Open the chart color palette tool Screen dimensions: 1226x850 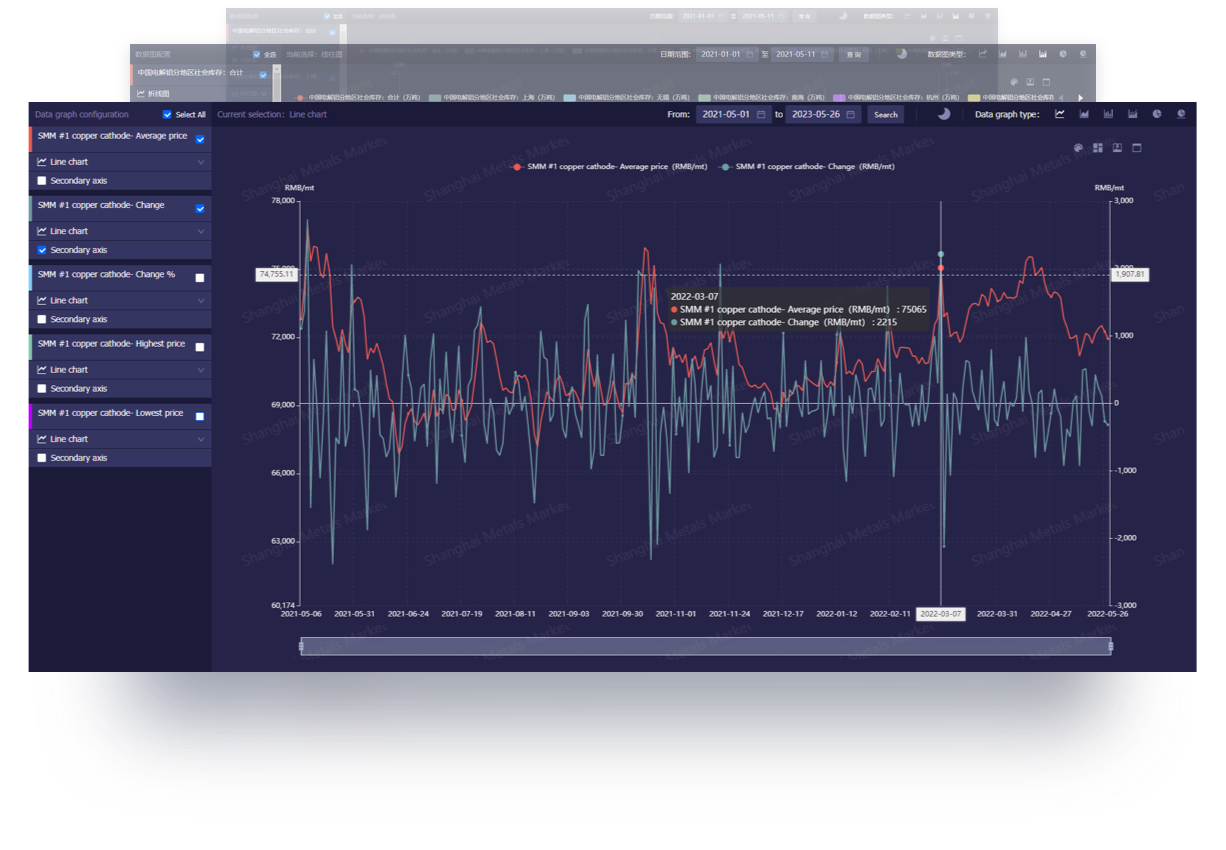tap(1079, 148)
